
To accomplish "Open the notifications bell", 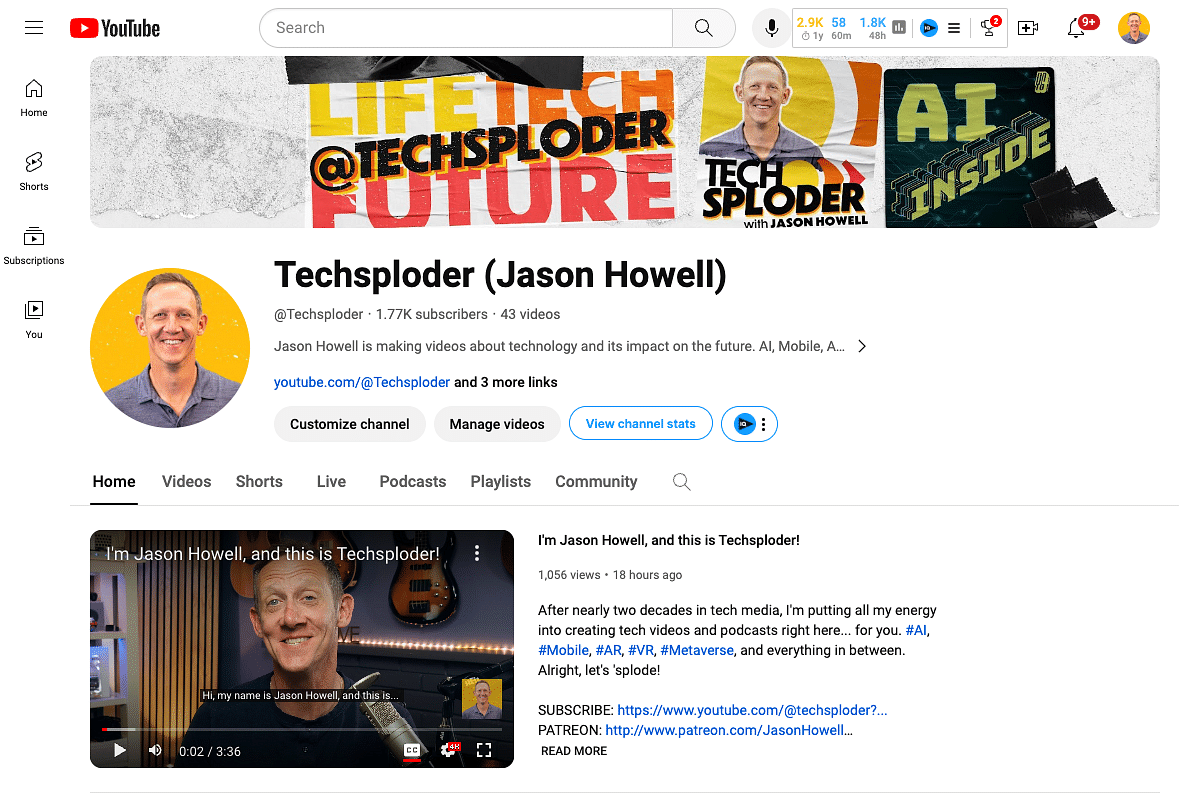I will [x=1076, y=28].
